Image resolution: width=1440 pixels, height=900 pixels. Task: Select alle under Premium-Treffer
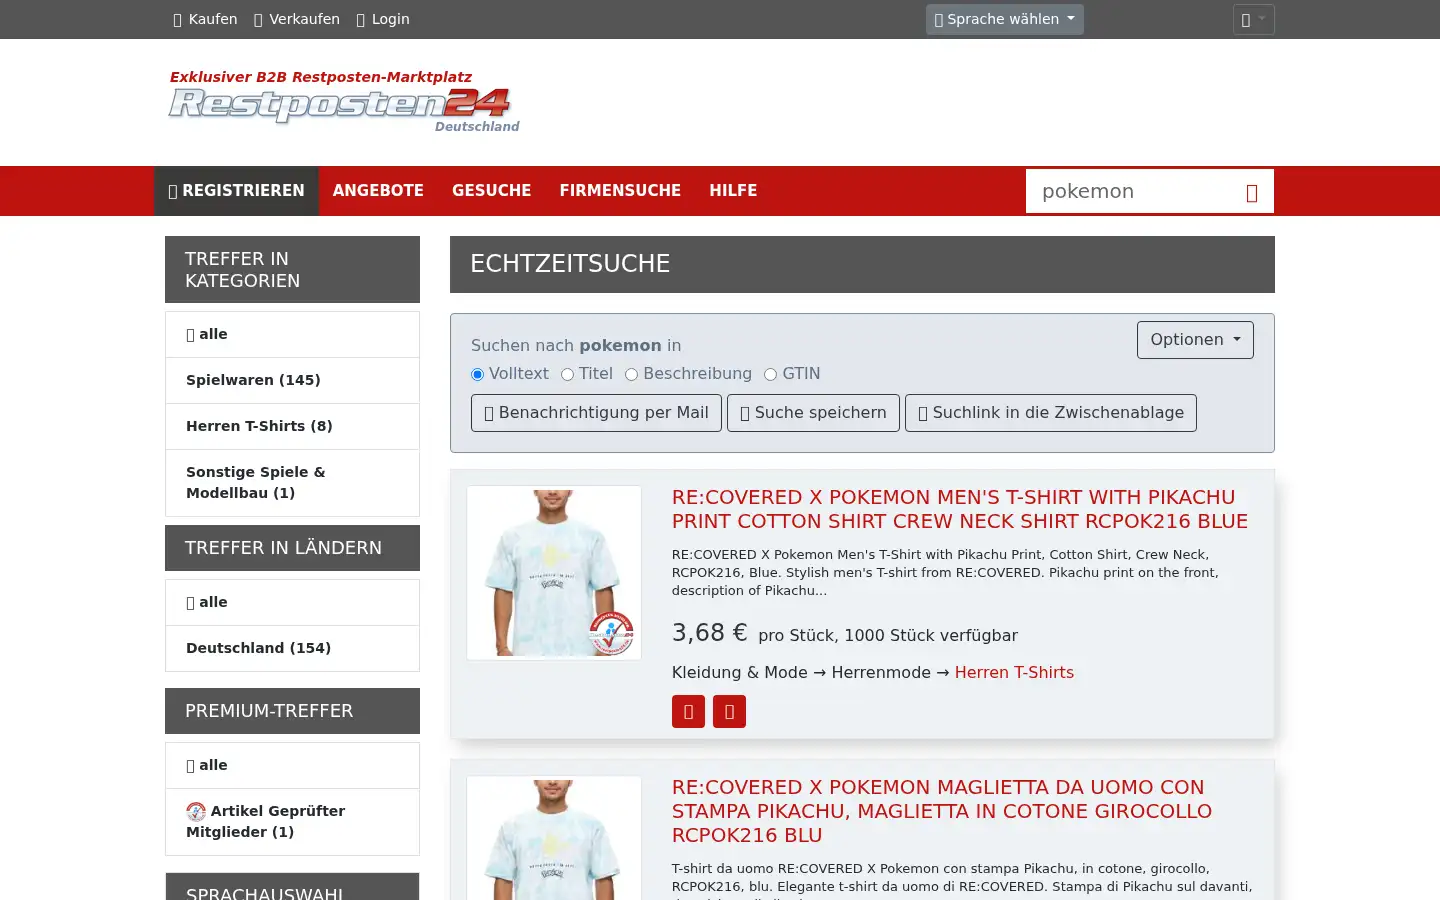pos(292,765)
